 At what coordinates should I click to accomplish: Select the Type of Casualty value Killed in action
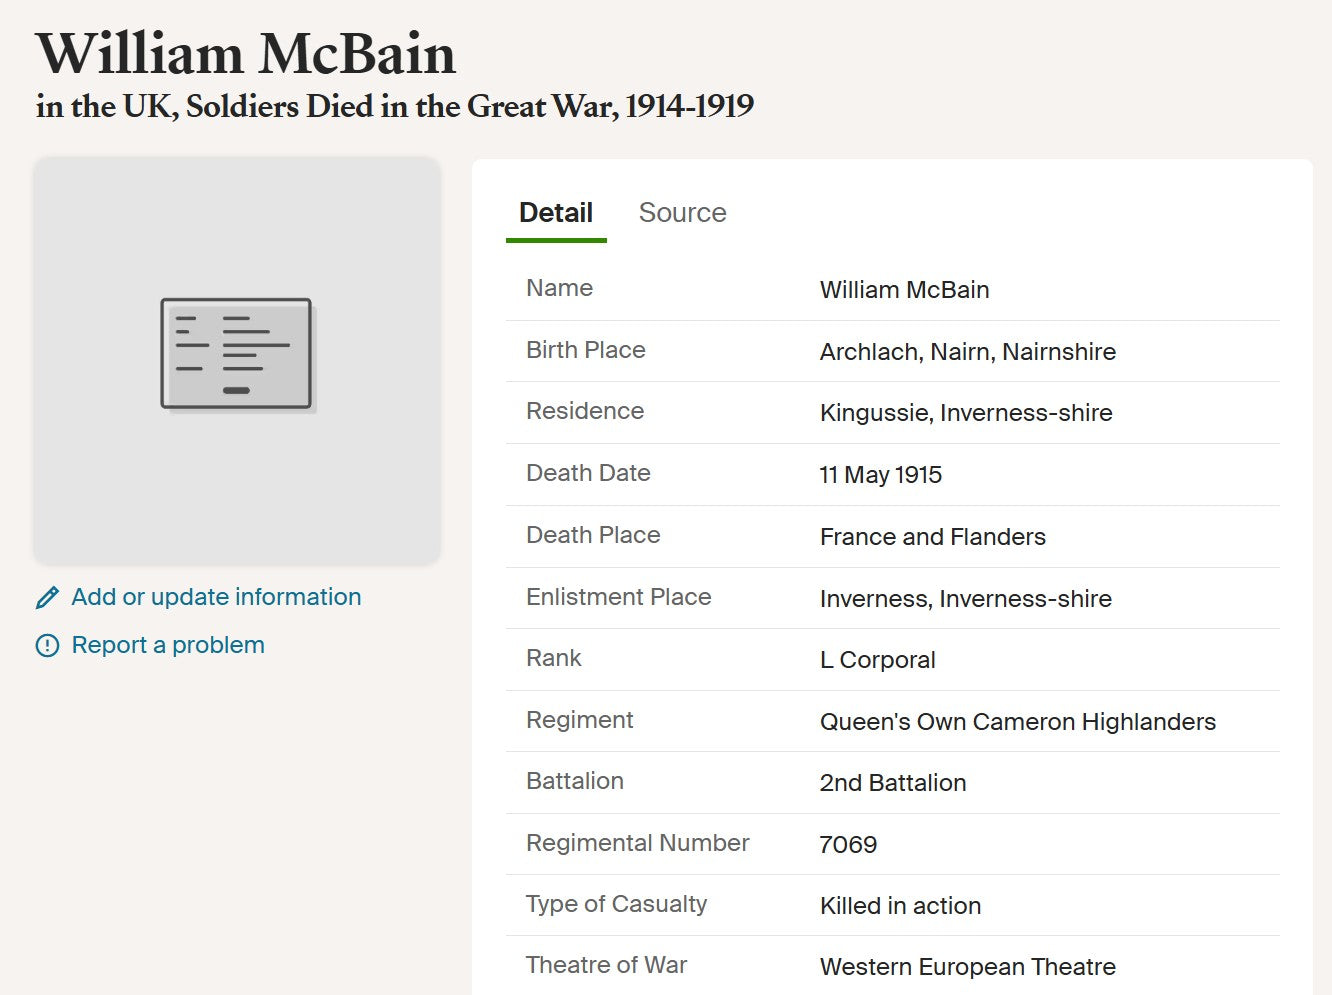[900, 906]
